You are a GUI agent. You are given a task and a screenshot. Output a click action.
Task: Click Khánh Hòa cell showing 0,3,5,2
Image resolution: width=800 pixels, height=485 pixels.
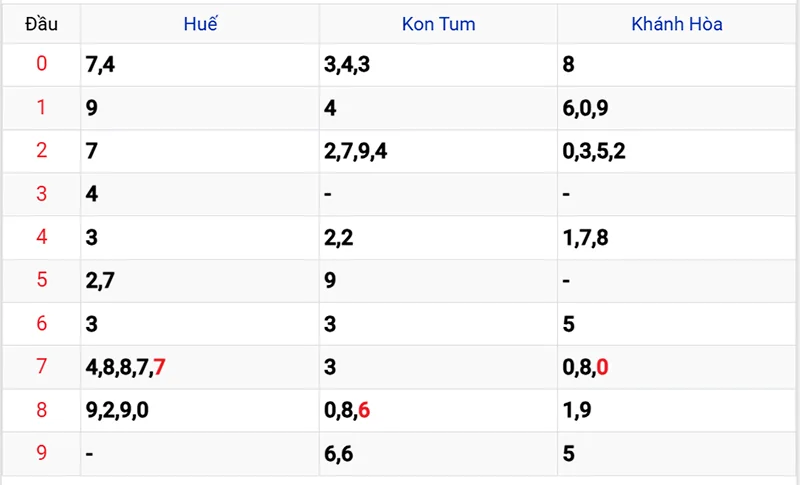677,151
